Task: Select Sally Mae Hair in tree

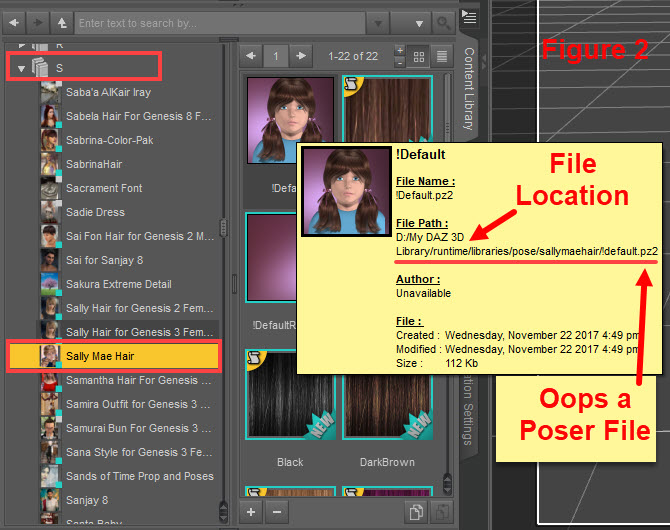Action: coord(100,356)
